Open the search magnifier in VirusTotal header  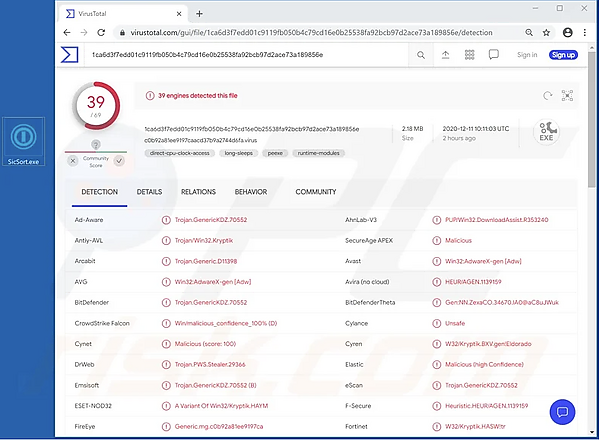click(421, 55)
